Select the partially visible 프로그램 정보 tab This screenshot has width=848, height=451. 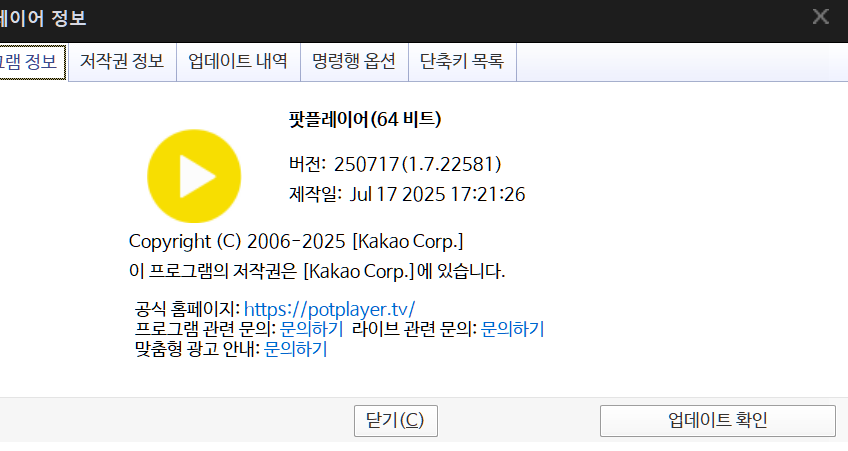pyautogui.click(x=32, y=62)
